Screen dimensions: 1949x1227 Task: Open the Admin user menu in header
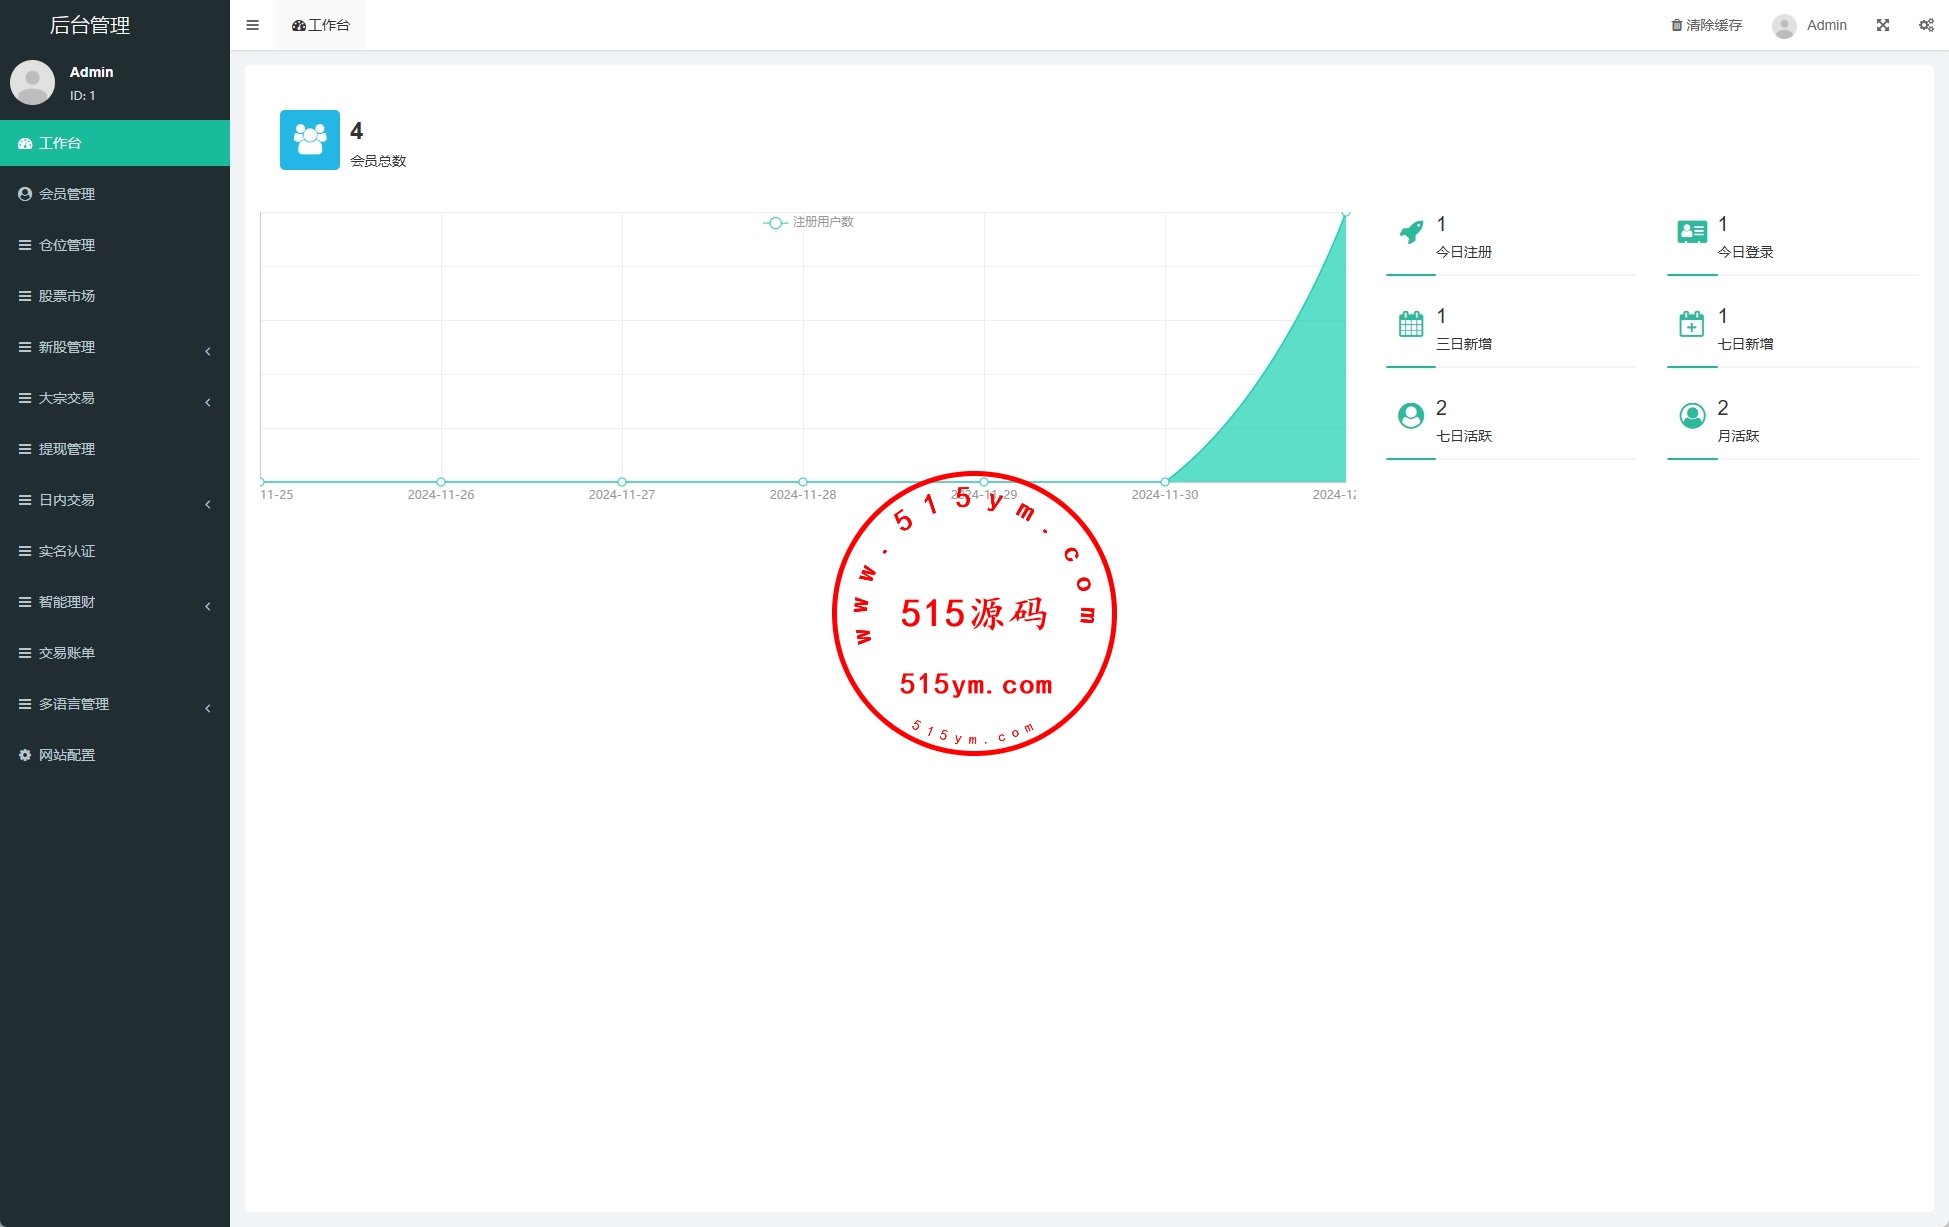1810,25
